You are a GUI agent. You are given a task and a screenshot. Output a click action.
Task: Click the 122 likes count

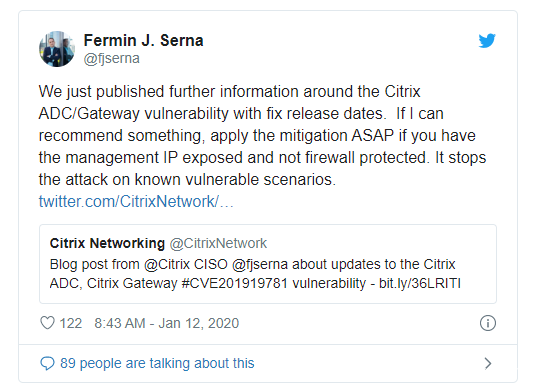71,323
